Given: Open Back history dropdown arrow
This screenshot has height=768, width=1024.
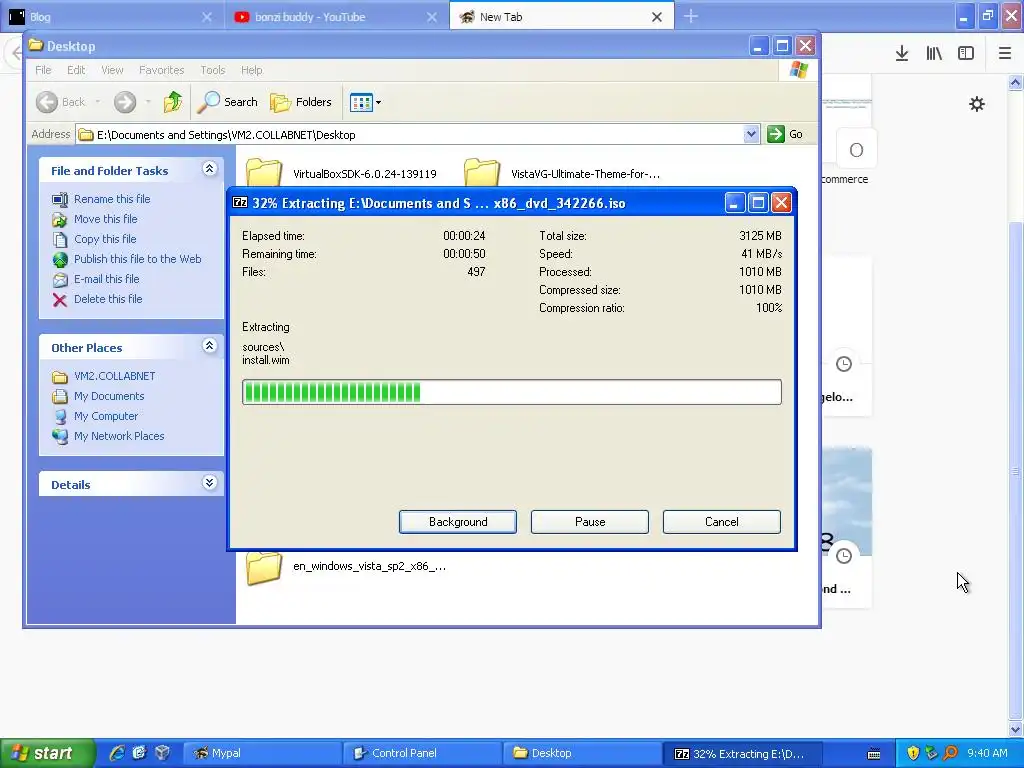Looking at the screenshot, I should pos(98,102).
